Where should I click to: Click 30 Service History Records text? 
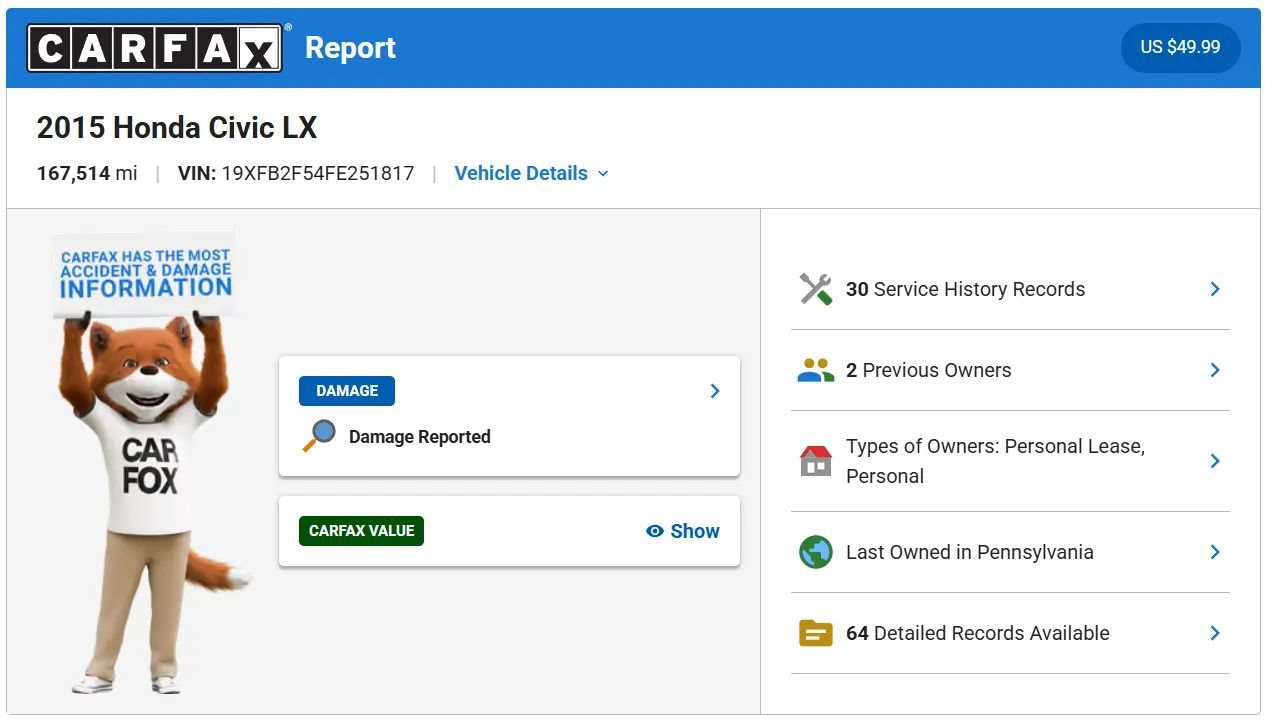(965, 289)
